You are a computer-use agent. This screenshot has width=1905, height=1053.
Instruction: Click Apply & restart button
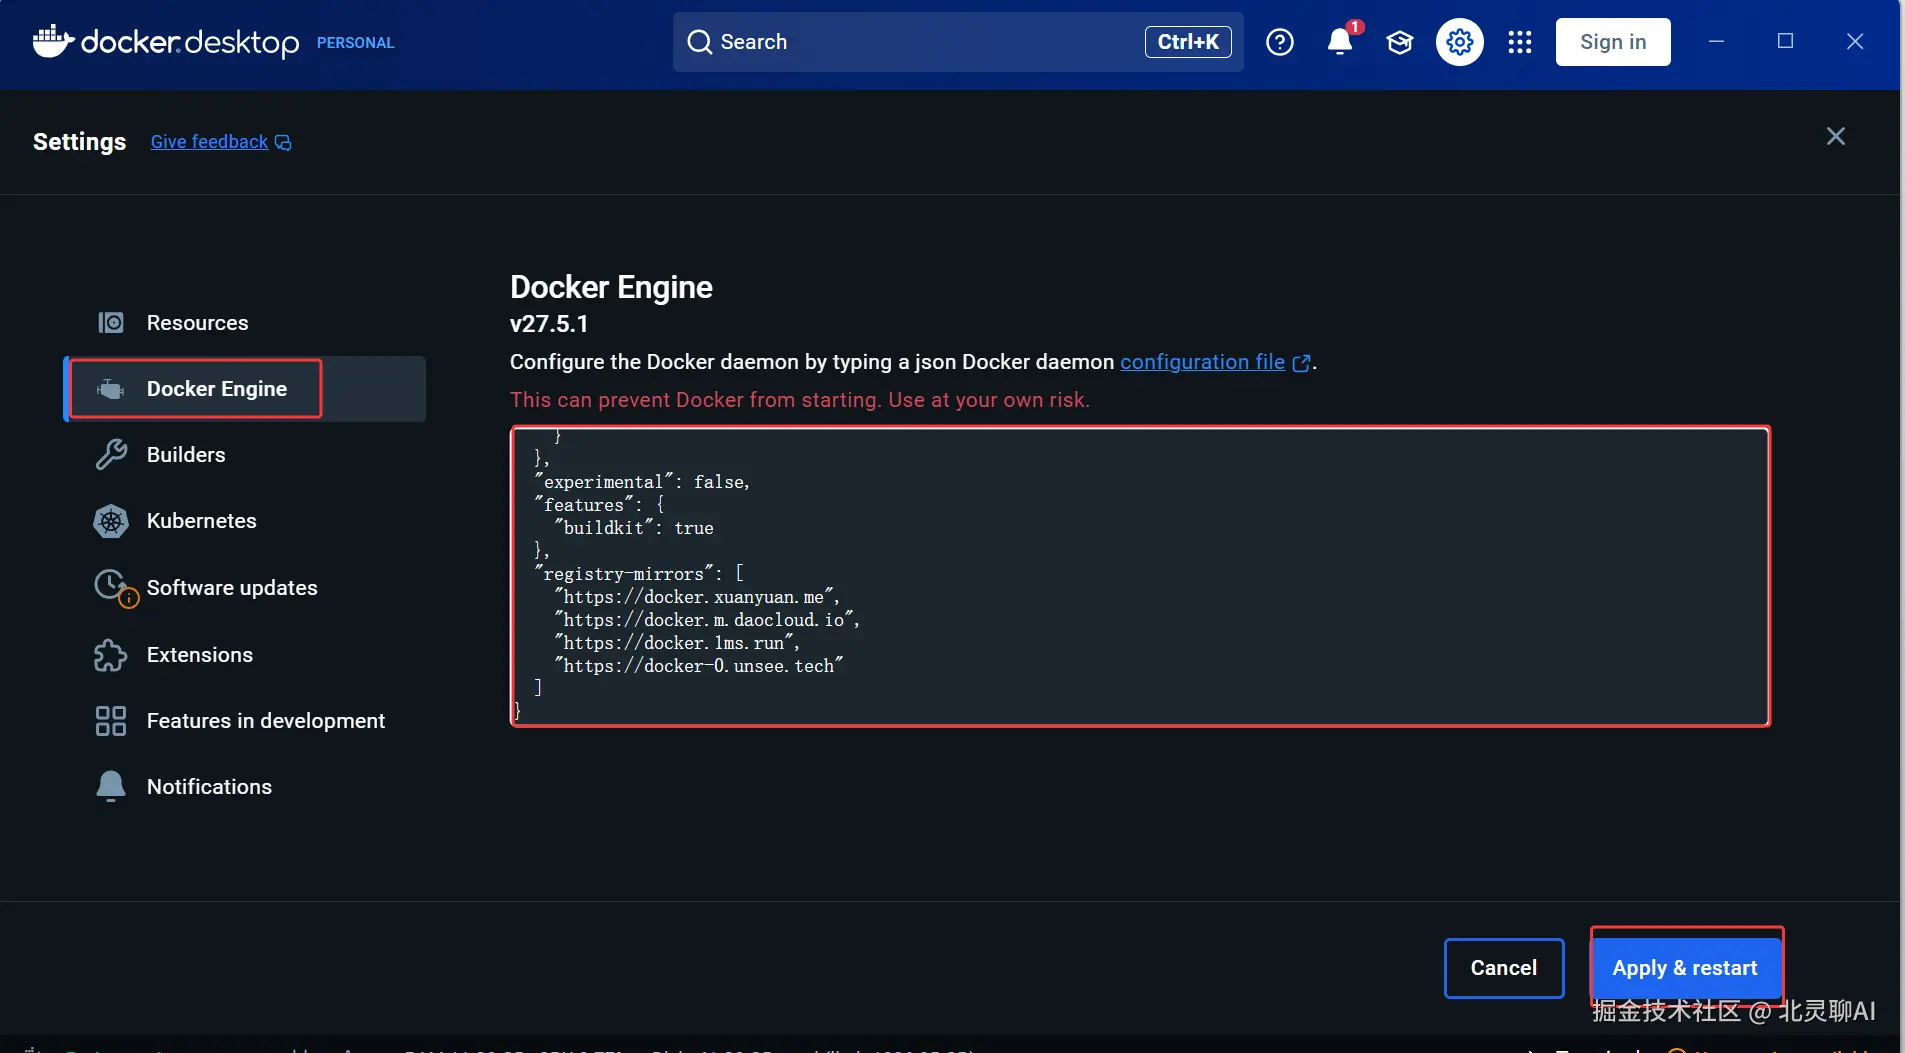(1685, 968)
